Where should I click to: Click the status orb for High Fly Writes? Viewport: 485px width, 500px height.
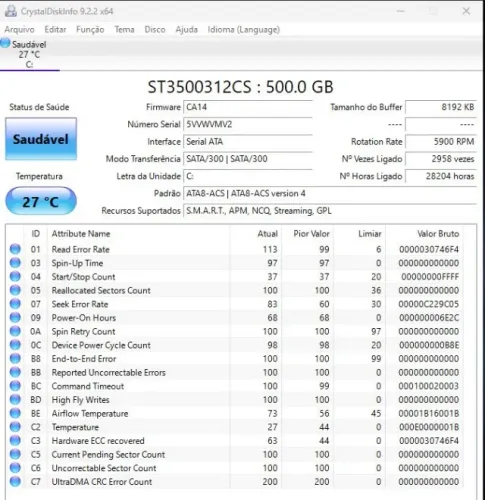point(15,399)
